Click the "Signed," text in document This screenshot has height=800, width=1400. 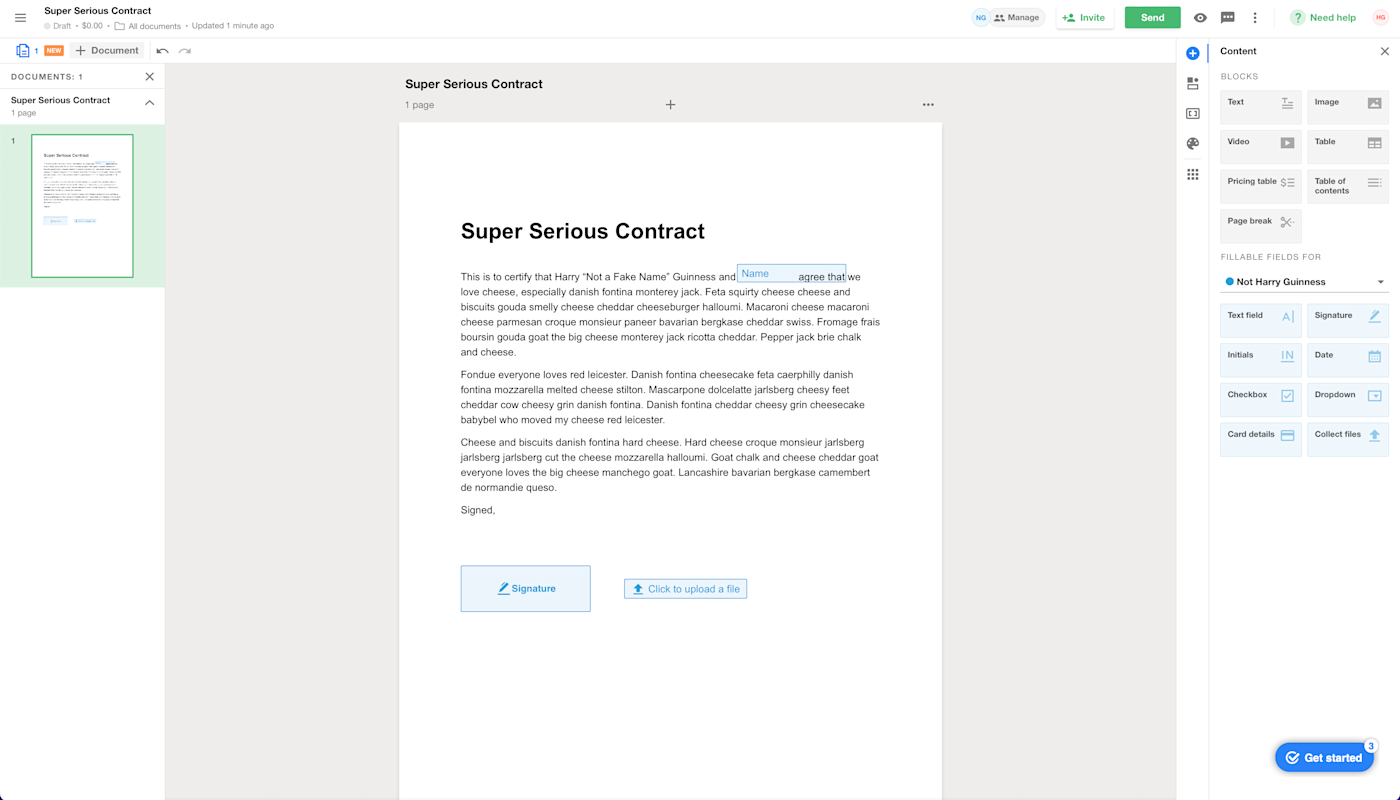pyautogui.click(x=478, y=510)
